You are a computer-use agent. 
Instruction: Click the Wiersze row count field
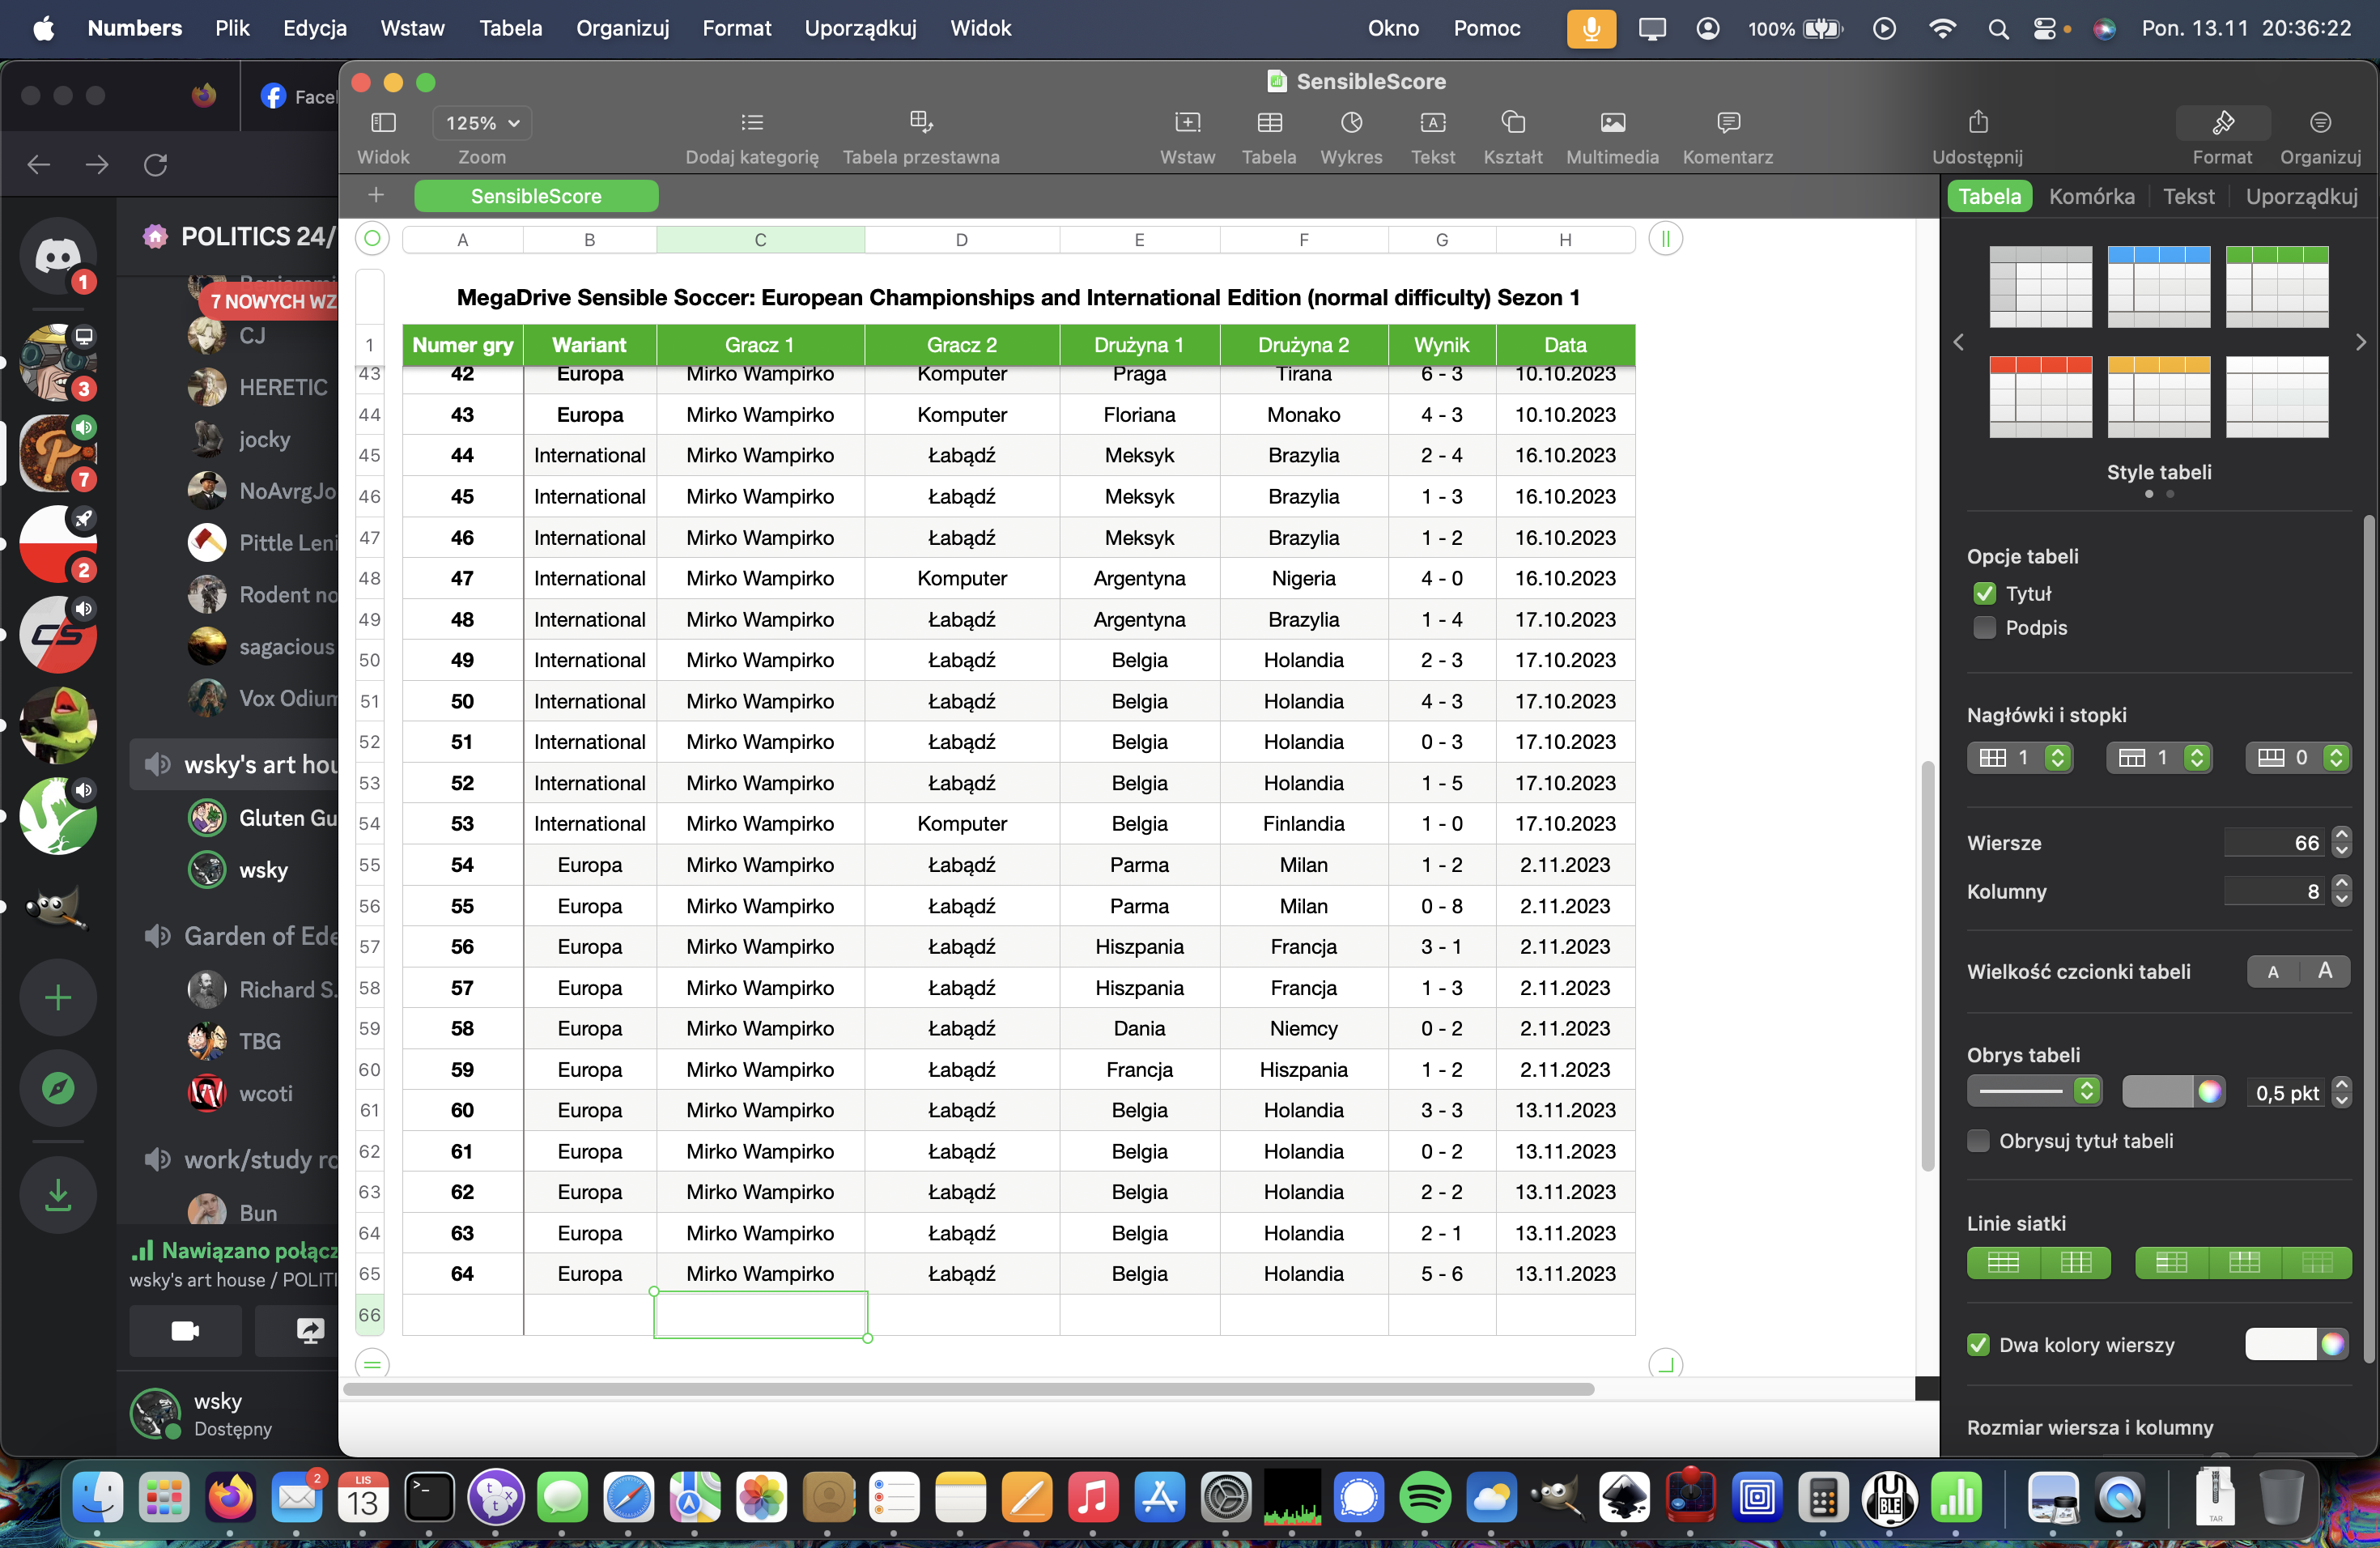[x=2273, y=843]
